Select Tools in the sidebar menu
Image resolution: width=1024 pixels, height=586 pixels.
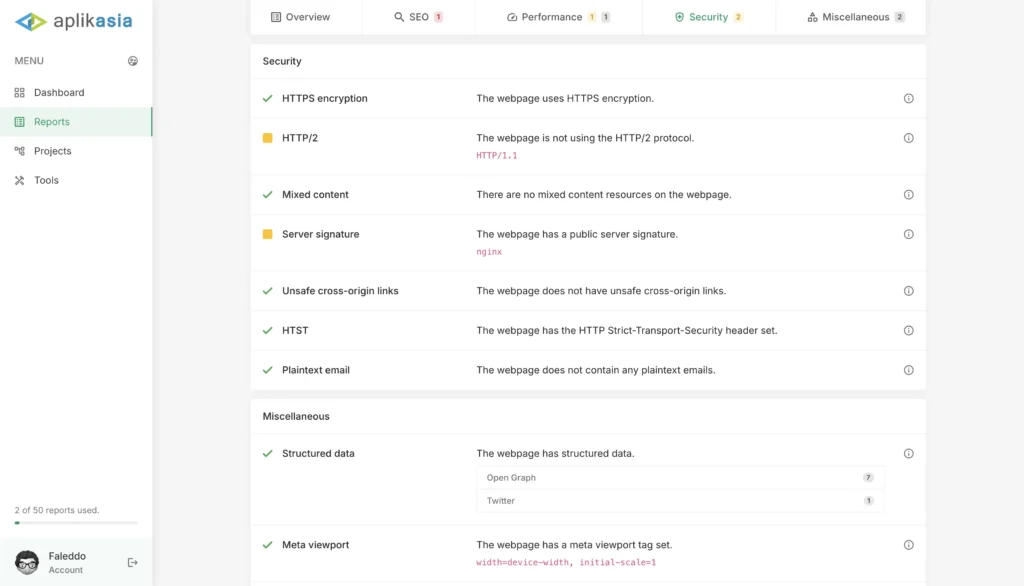[x=46, y=181]
